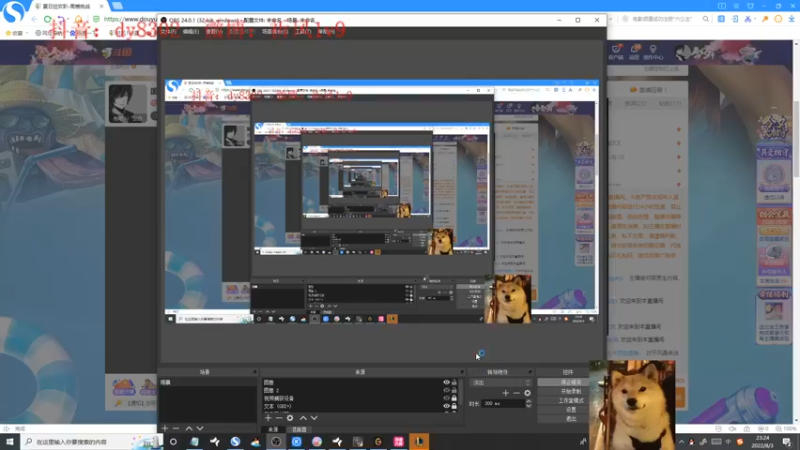The height and width of the screenshot is (450, 800).
Task: Remove the scene transition with the minus icon
Action: (516, 393)
